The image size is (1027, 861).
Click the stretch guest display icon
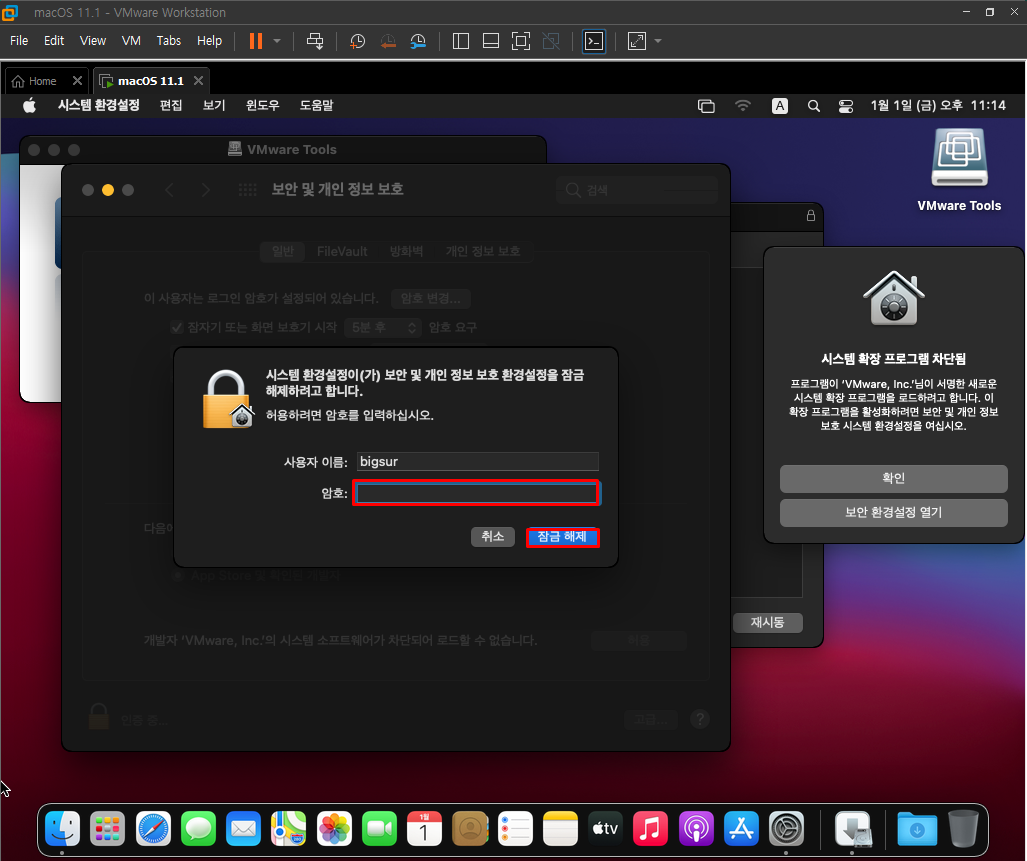637,41
